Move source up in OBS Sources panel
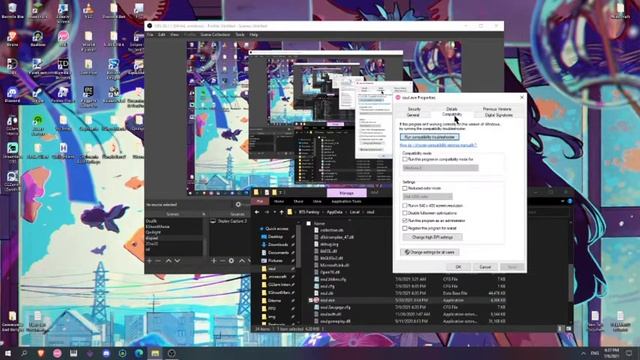The image size is (640, 360). click(x=241, y=261)
